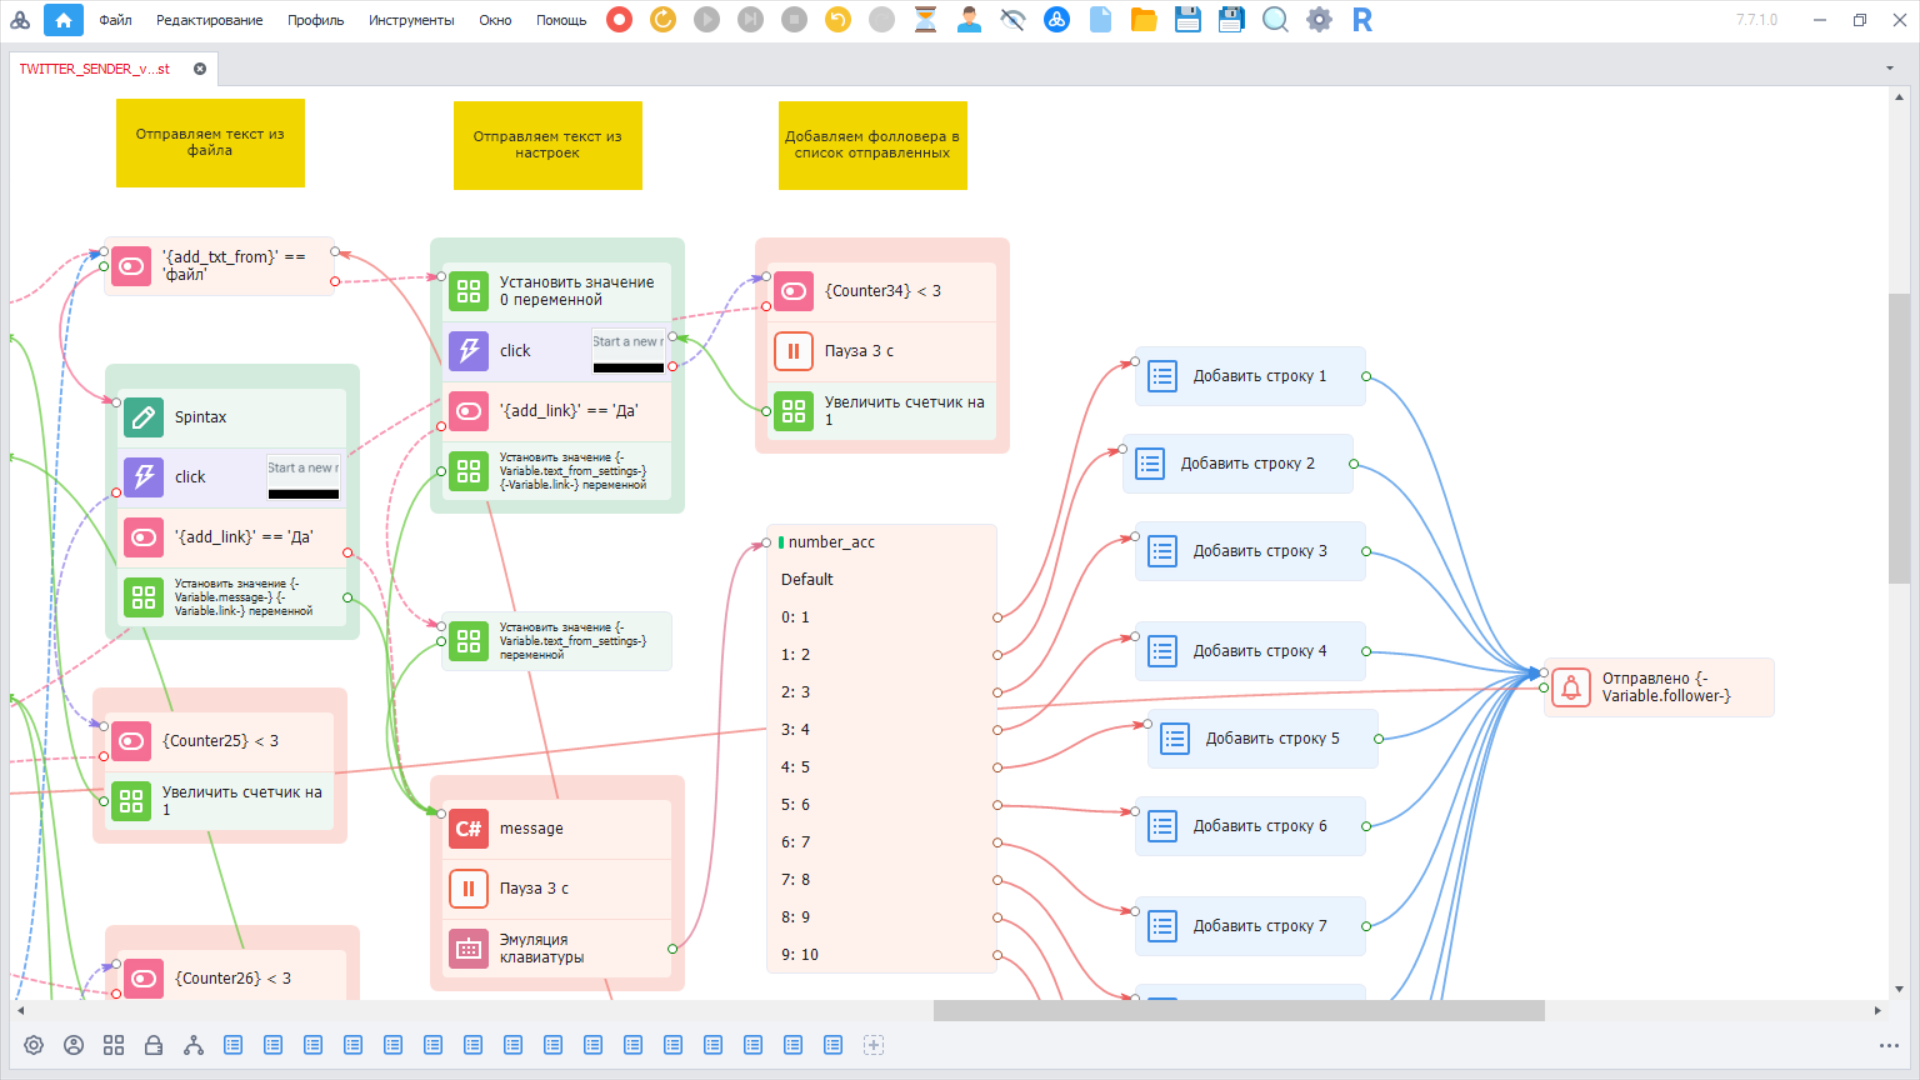Screen dimensions: 1920x1080
Task: Open the folder icon in toolbar
Action: click(1143, 20)
